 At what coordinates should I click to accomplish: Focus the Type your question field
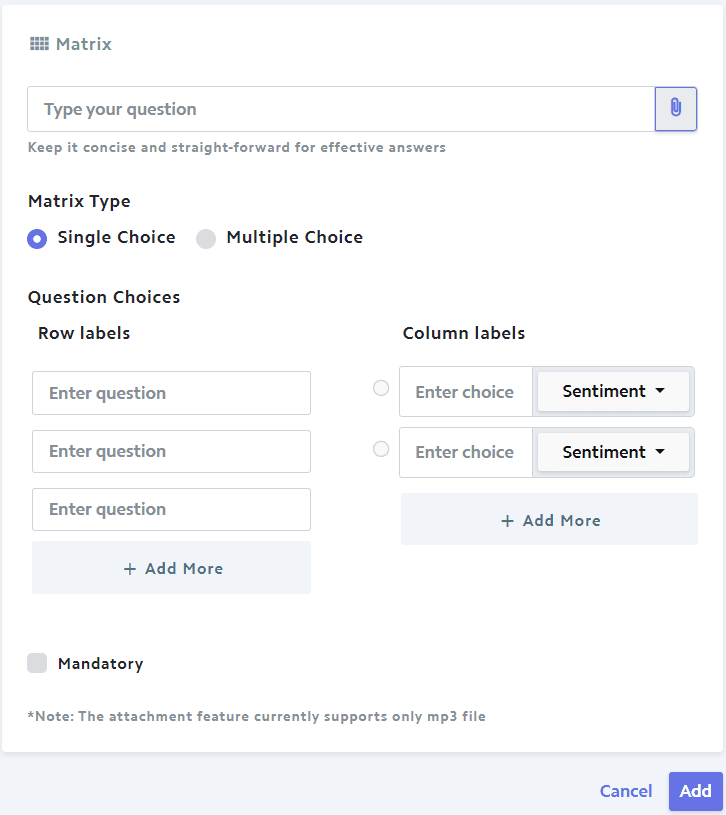pyautogui.click(x=341, y=109)
